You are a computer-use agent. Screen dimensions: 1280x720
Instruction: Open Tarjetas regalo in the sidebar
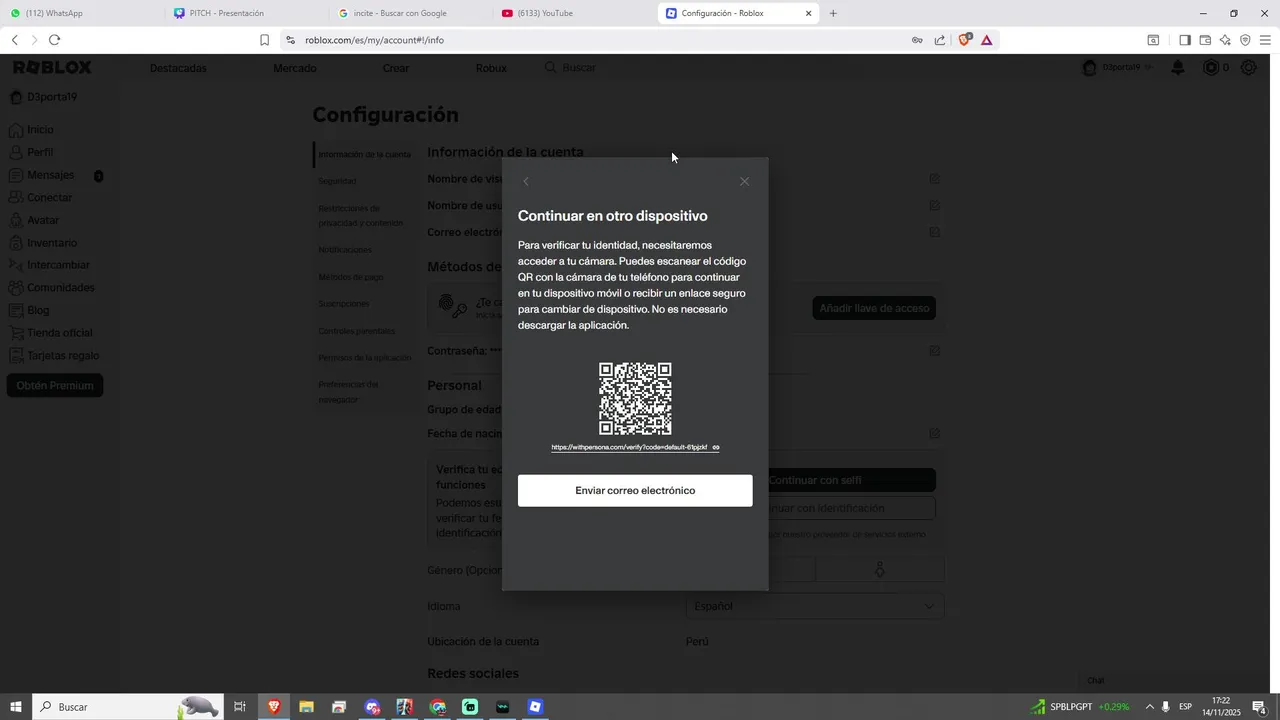(x=63, y=355)
